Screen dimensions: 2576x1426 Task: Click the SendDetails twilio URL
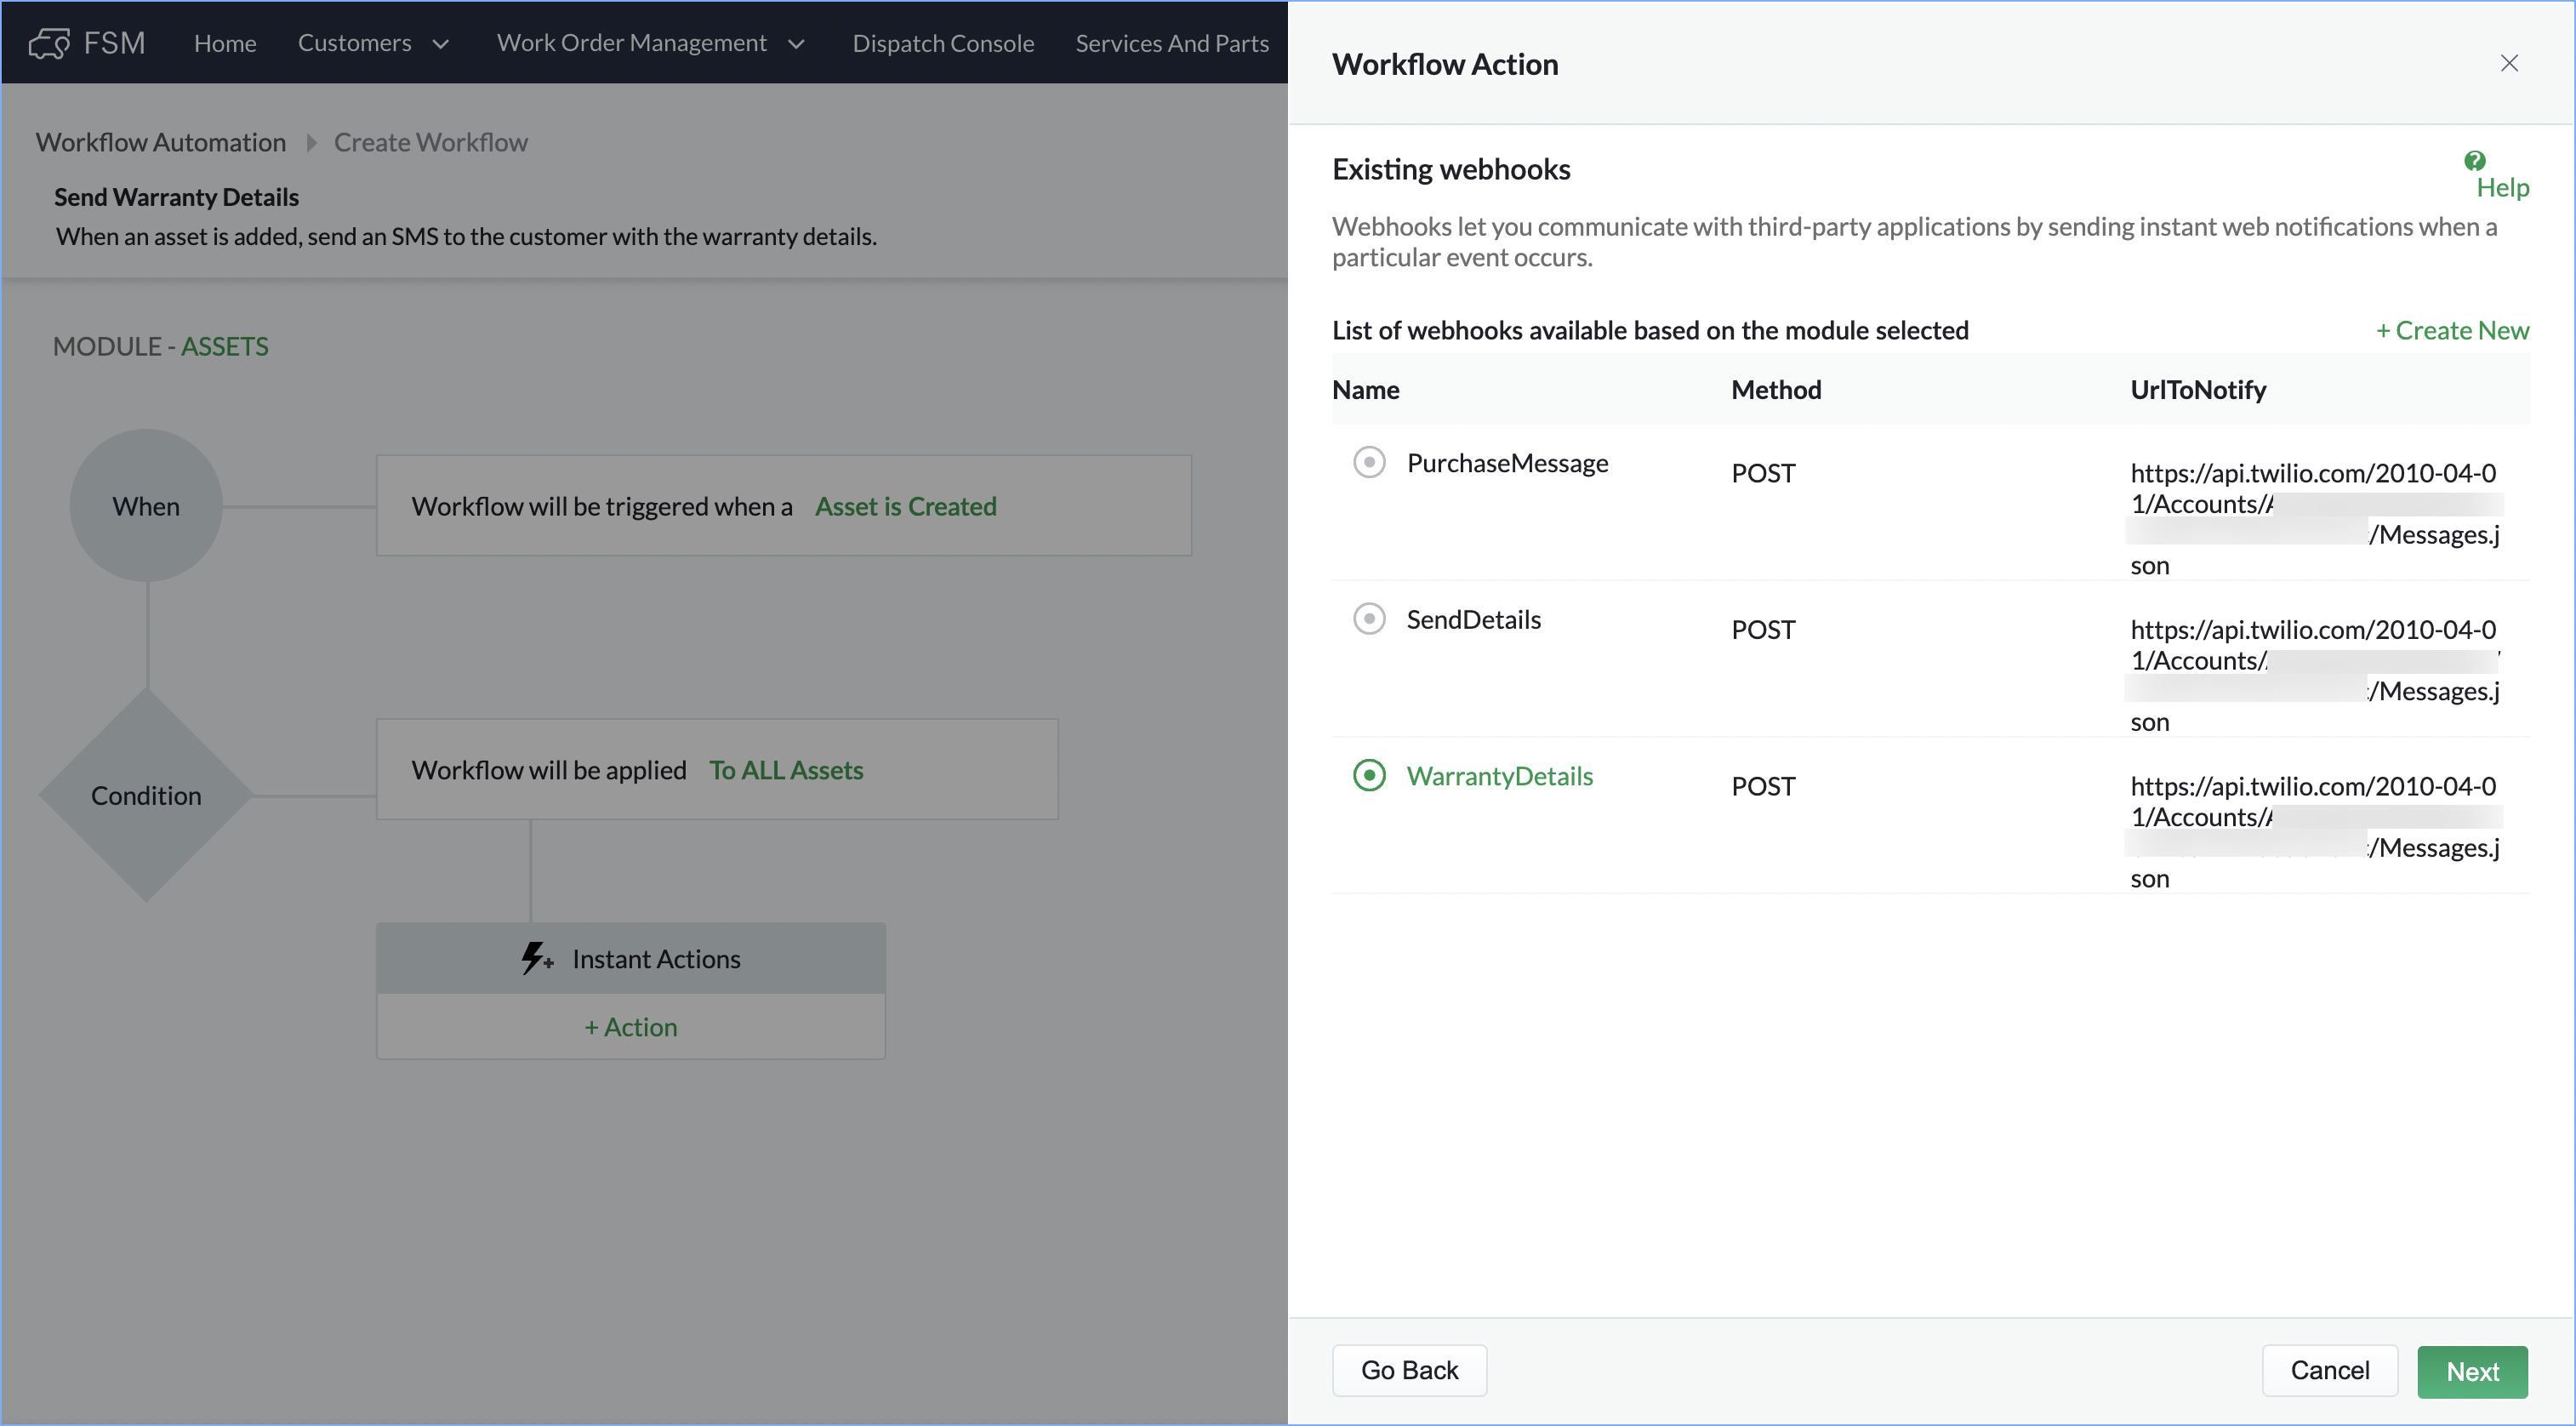click(x=2315, y=675)
